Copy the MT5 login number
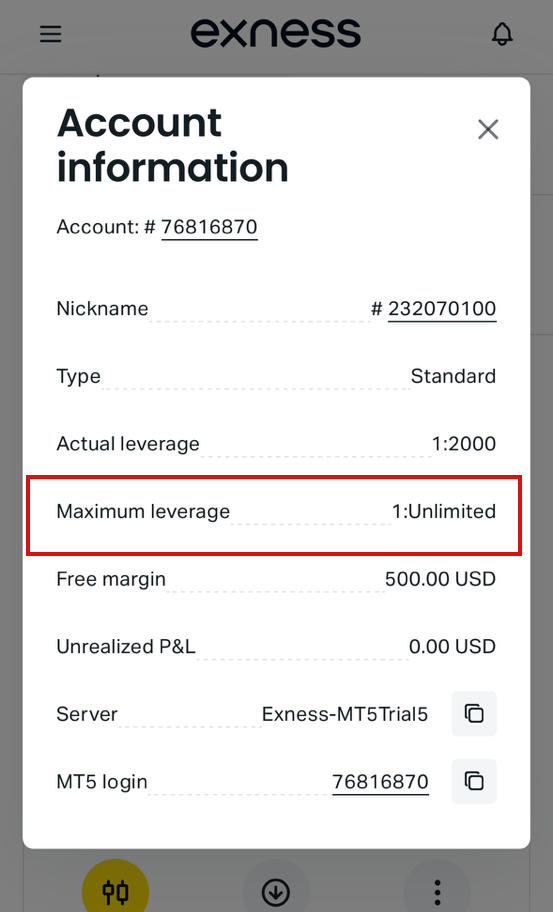Image resolution: width=553 pixels, height=912 pixels. (x=474, y=781)
